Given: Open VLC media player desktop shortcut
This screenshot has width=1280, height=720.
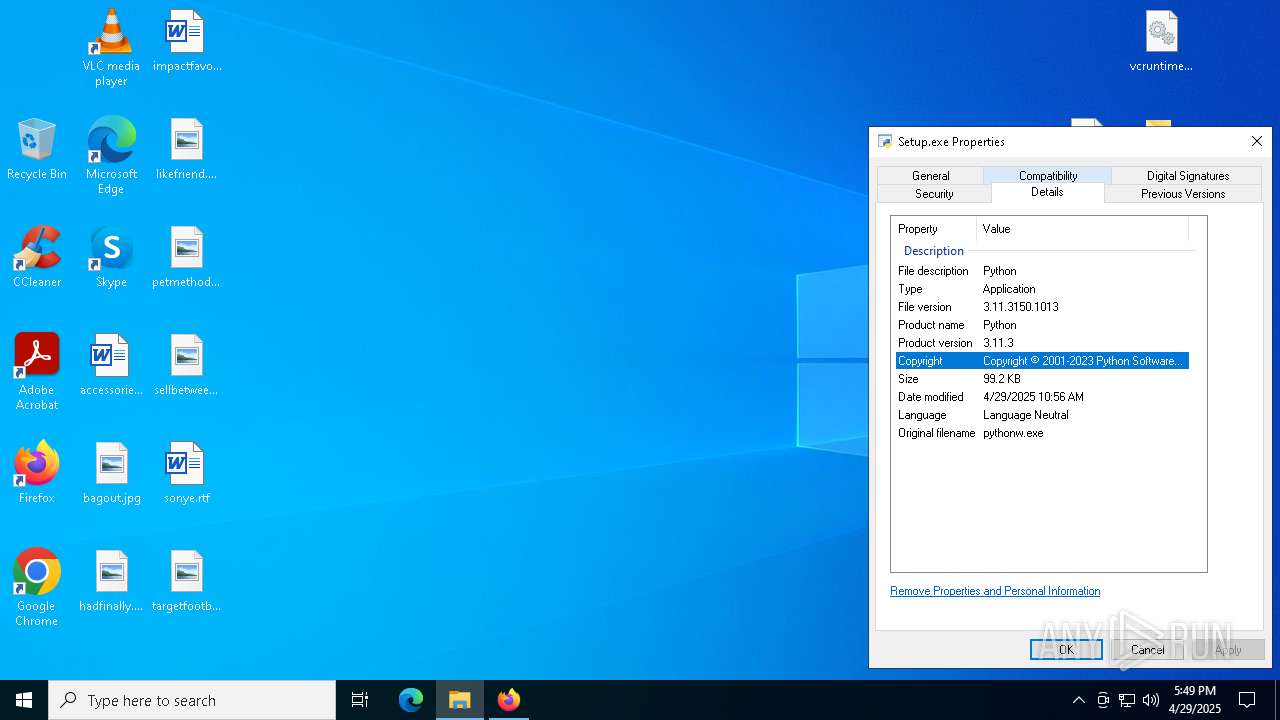Looking at the screenshot, I should click(x=111, y=47).
